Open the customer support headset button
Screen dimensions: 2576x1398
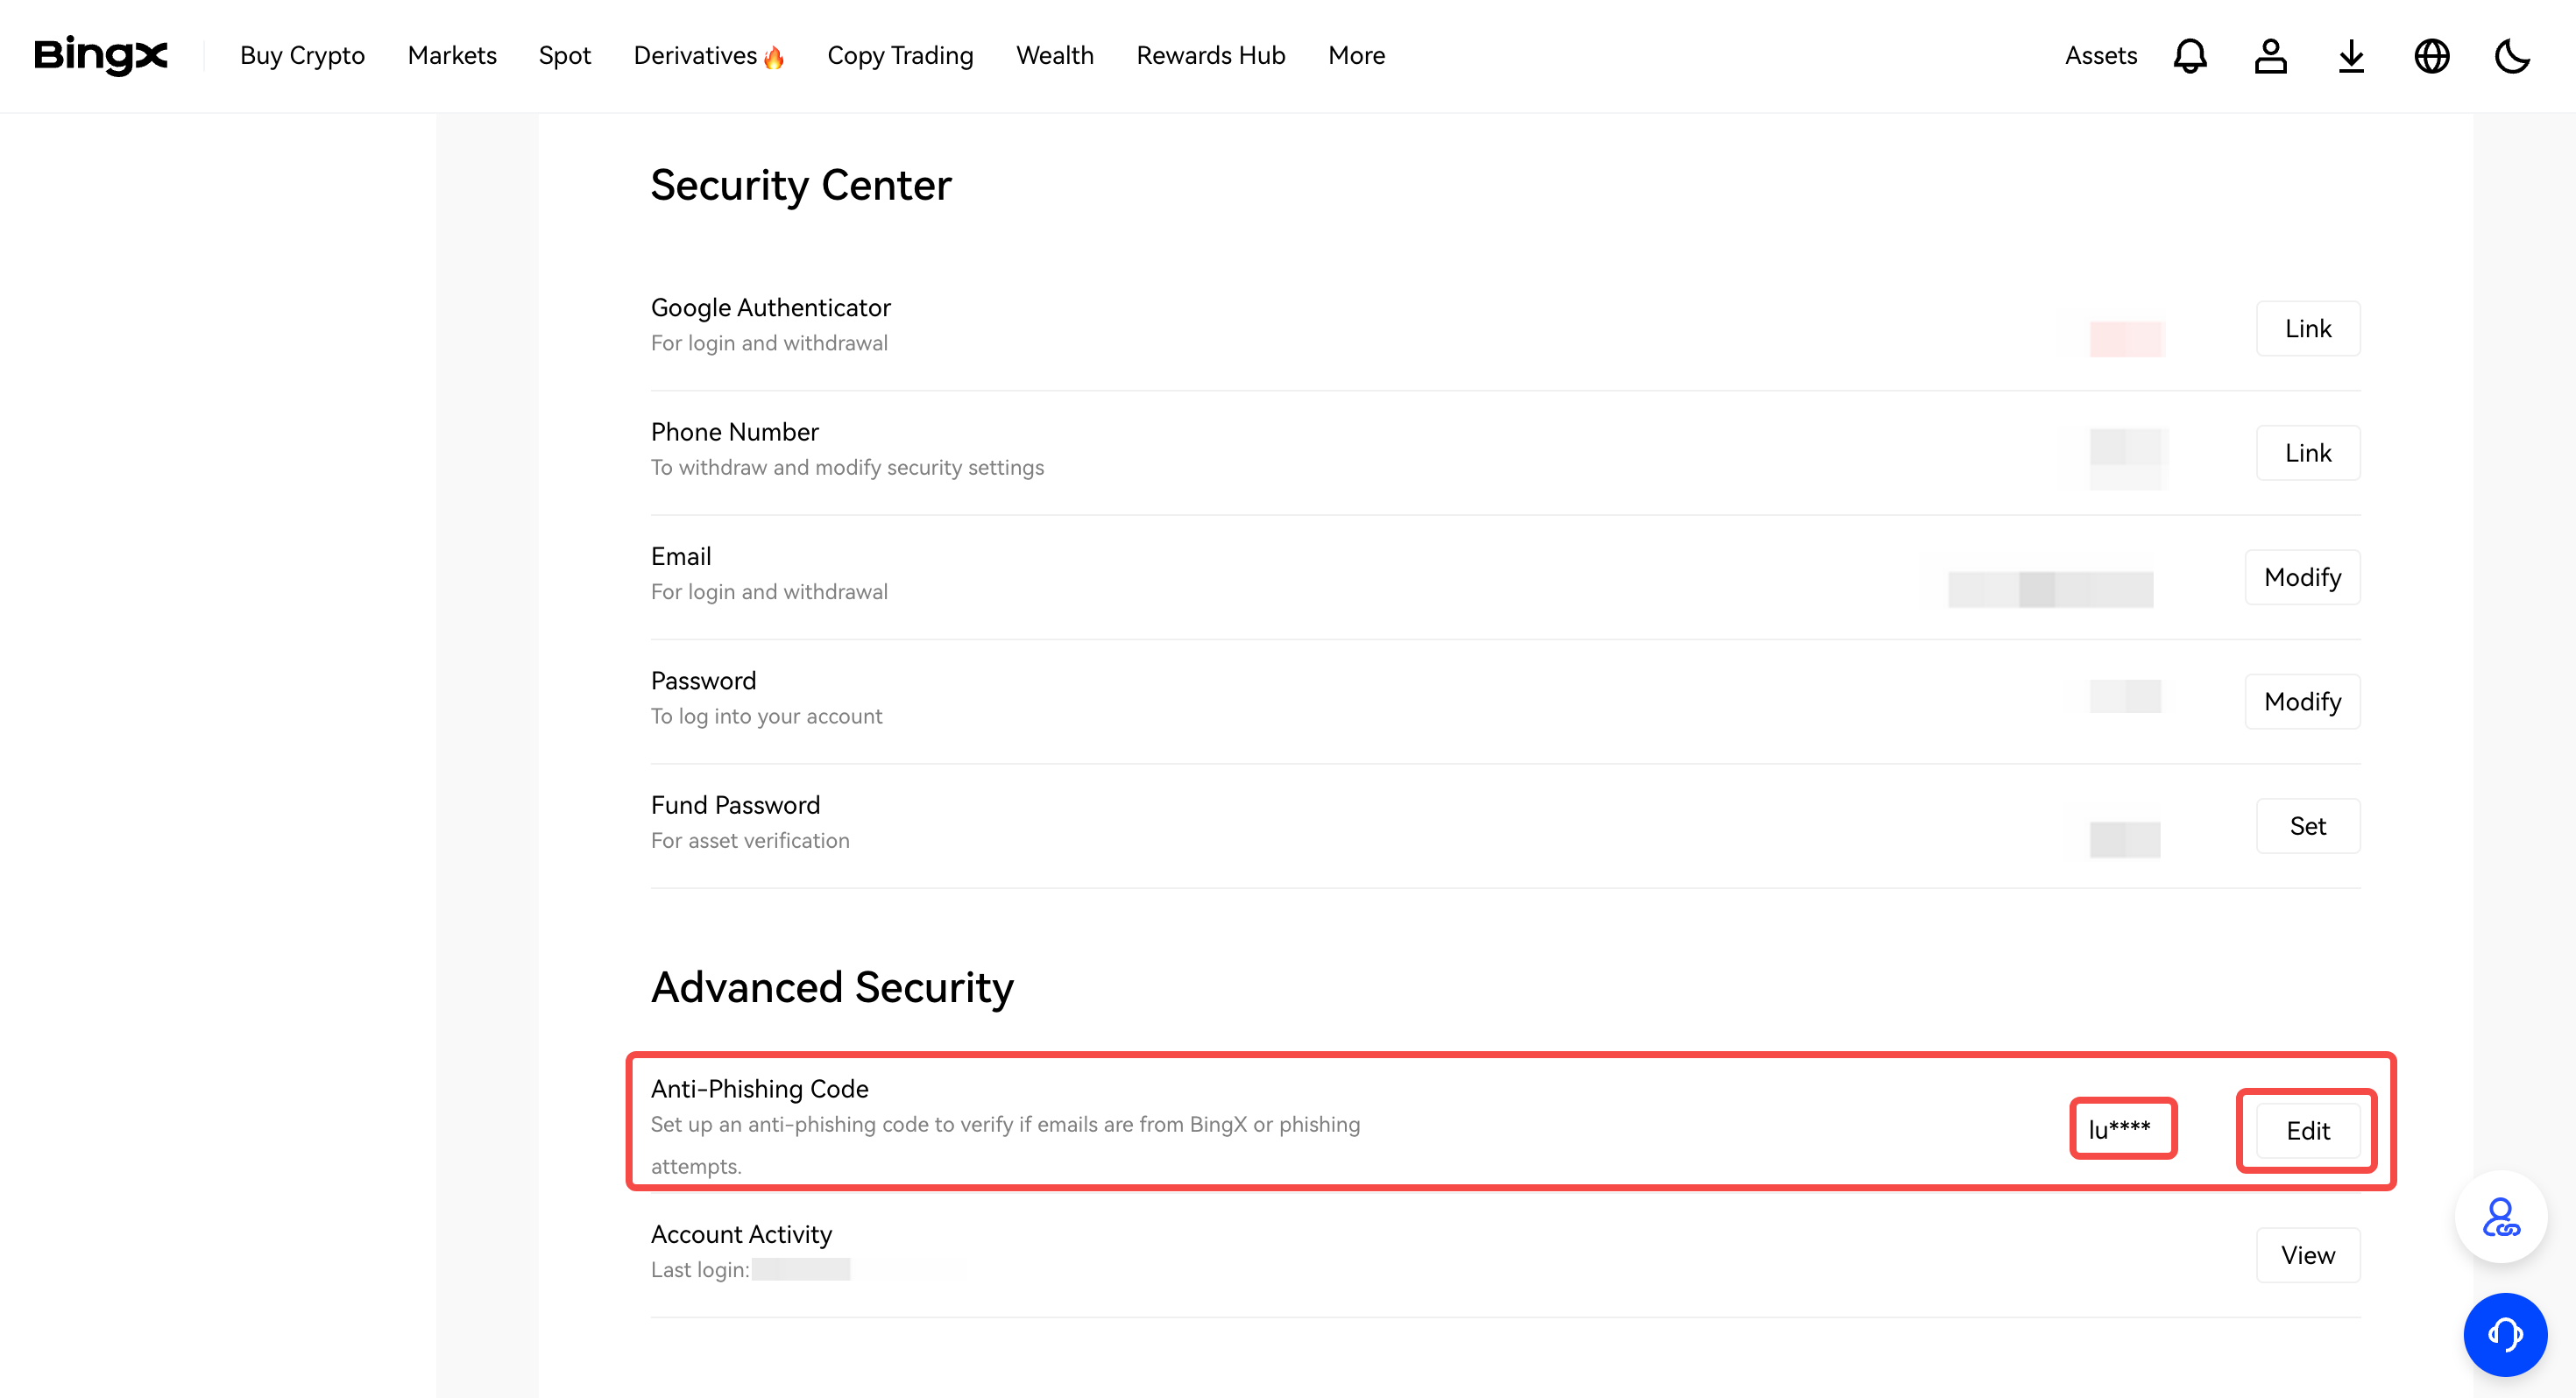coord(2504,1334)
